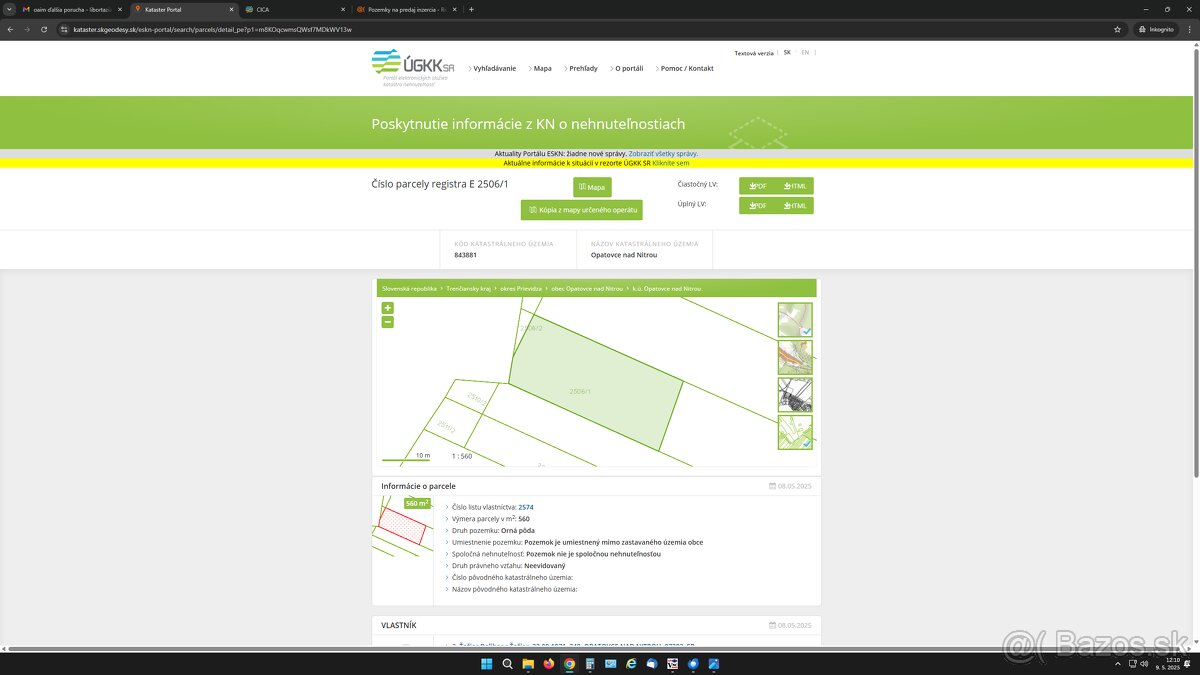Image resolution: width=1200 pixels, height=675 pixels.
Task: Click the ÚGKK SR logo
Action: pyautogui.click(x=412, y=67)
